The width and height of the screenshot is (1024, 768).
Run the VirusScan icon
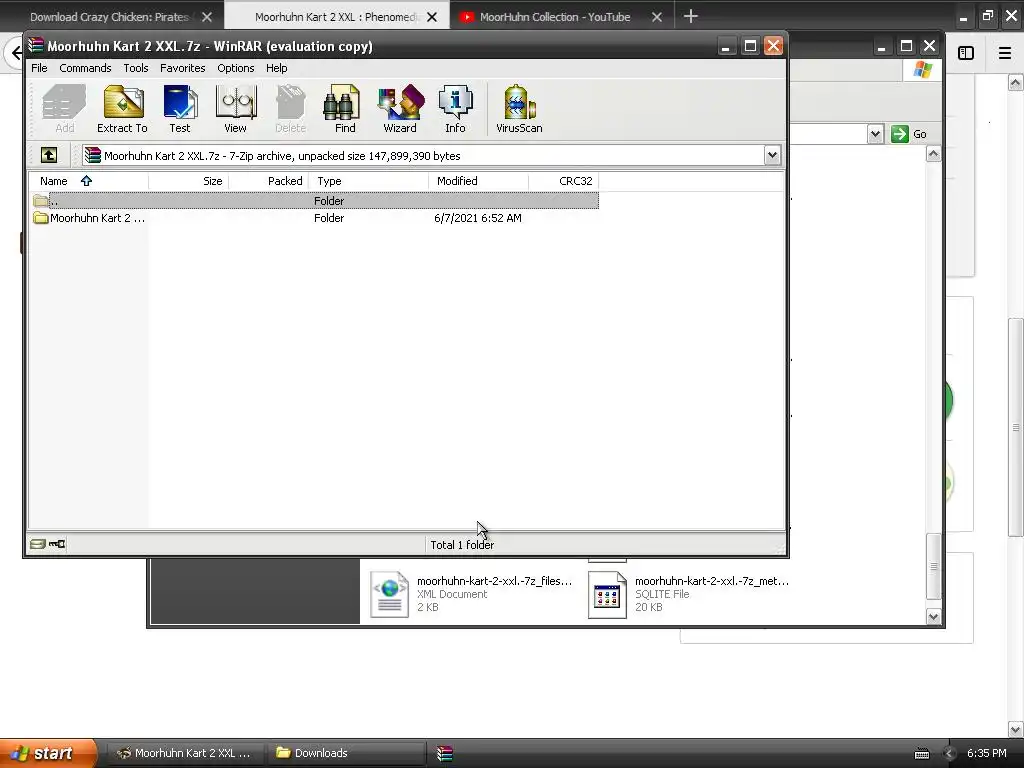(519, 109)
